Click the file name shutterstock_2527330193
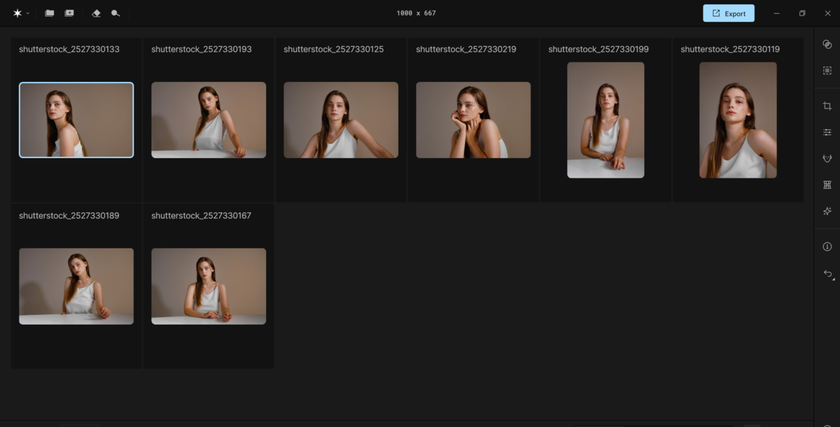The image size is (840, 427). click(x=201, y=49)
